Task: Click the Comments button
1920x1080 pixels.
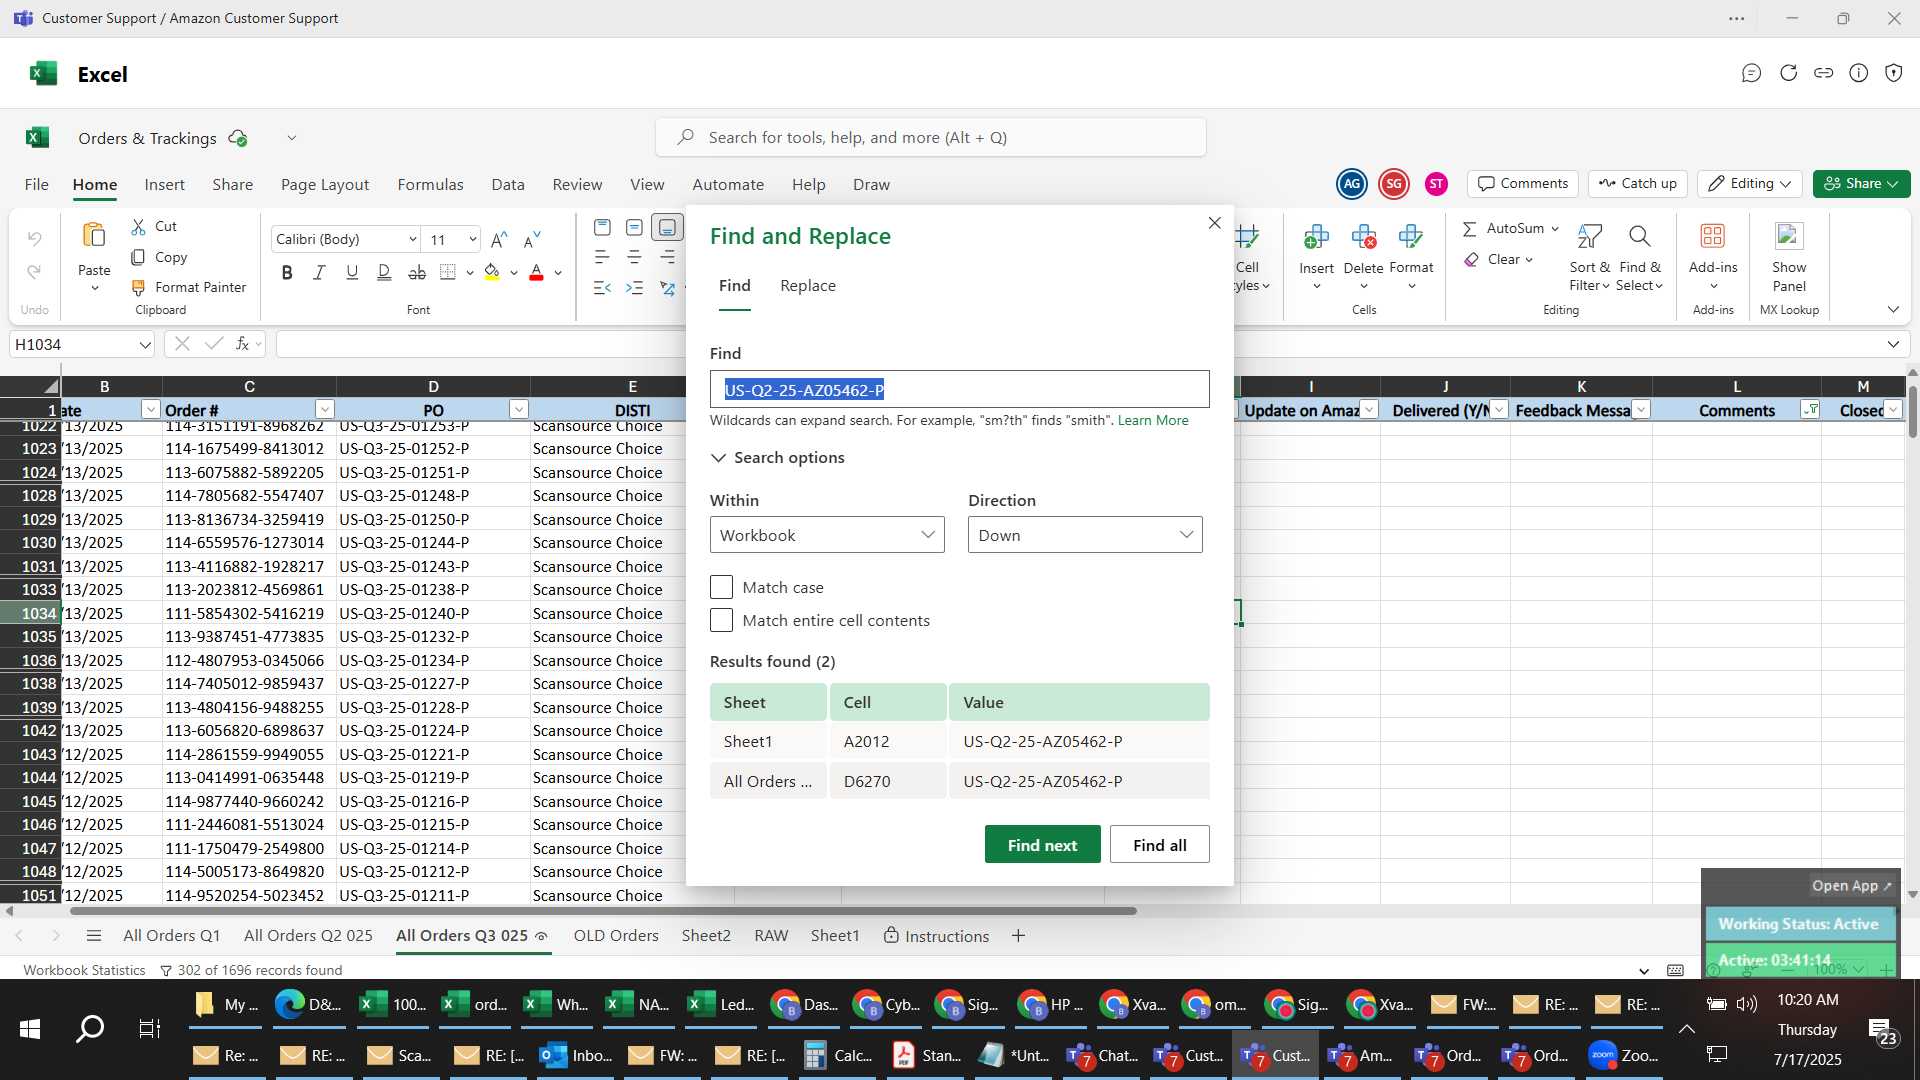Action: click(1523, 184)
